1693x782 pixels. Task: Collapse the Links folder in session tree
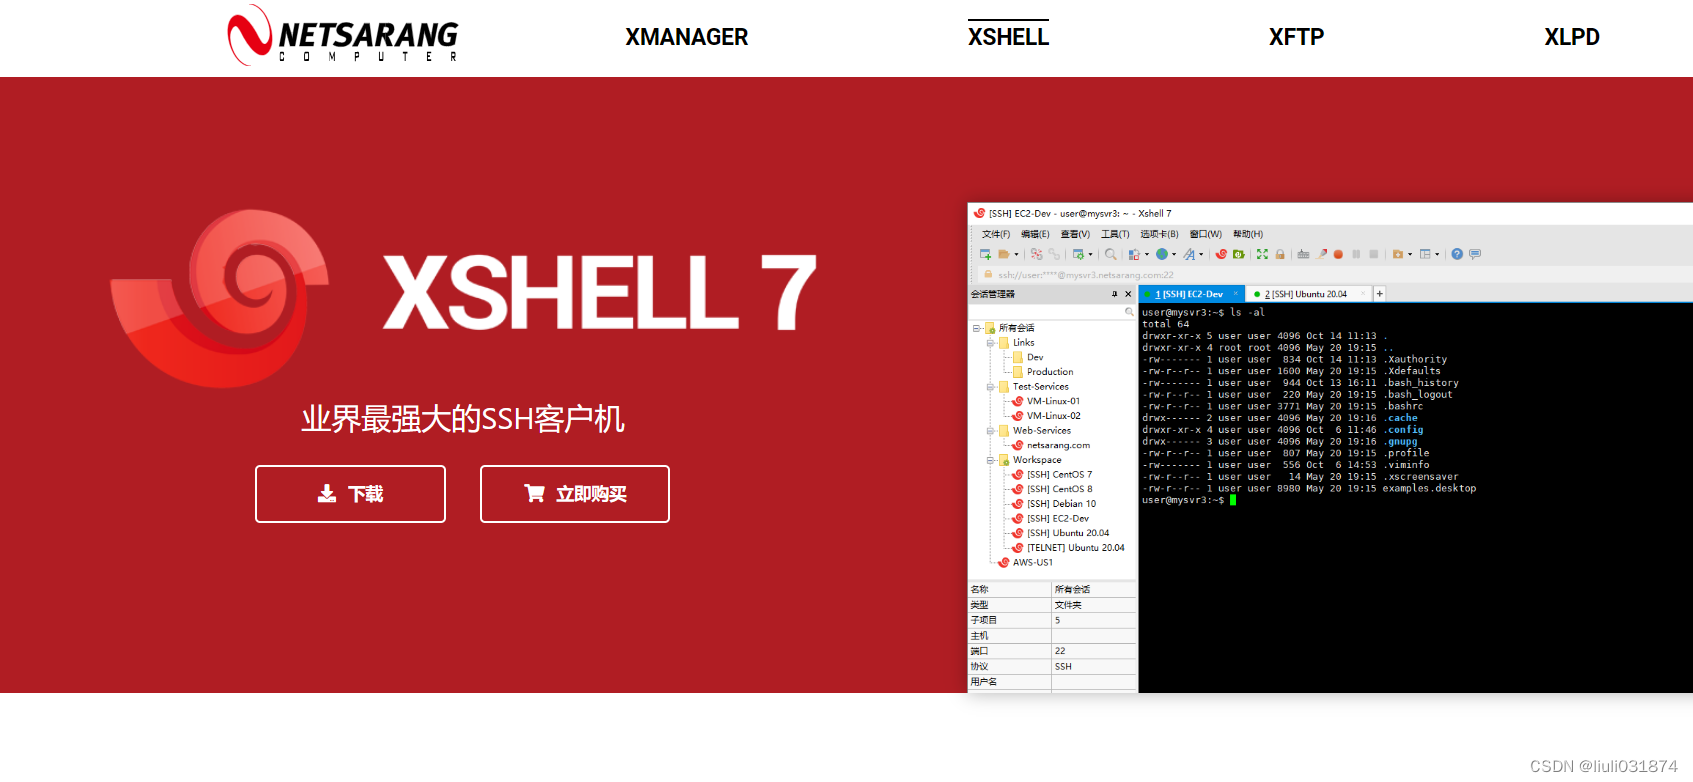[x=990, y=343]
